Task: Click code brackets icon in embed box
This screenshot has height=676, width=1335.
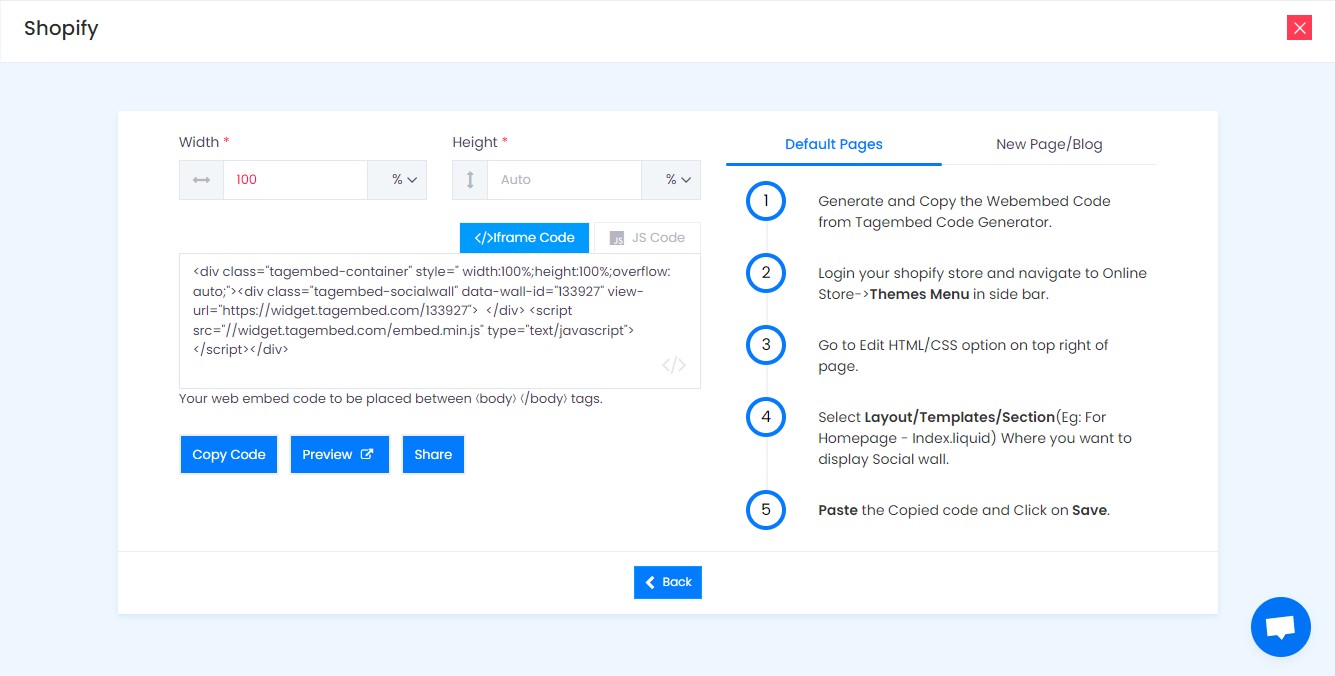Action: (674, 365)
